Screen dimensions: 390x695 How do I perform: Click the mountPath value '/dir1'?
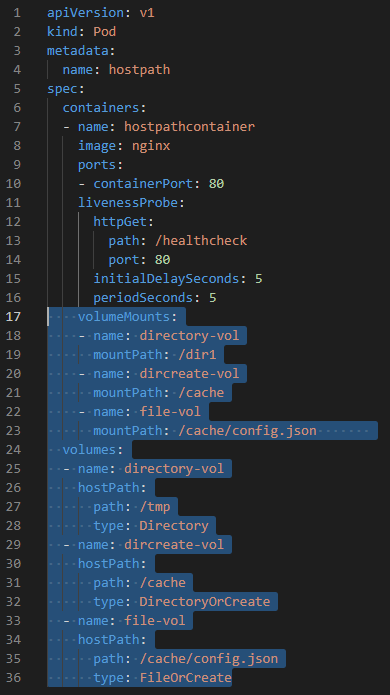pos(197,355)
